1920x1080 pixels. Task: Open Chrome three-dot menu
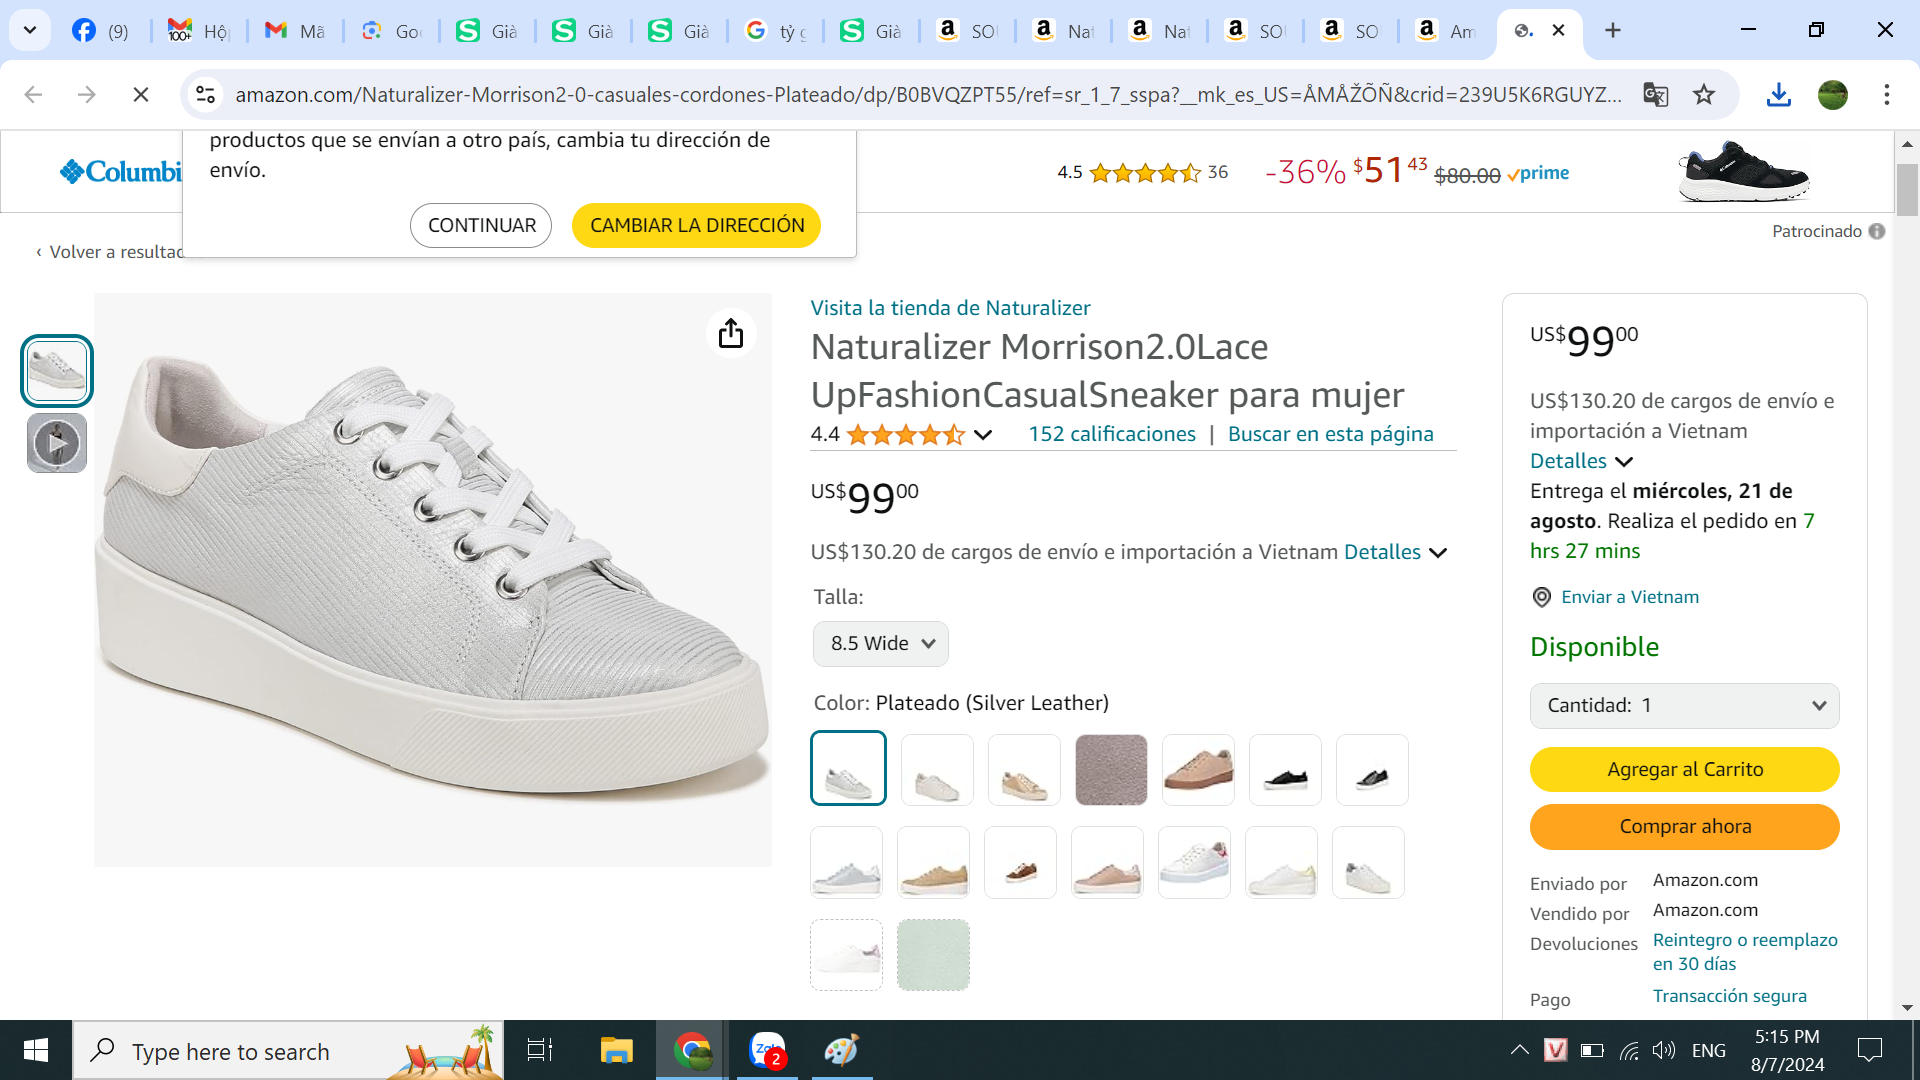1886,95
